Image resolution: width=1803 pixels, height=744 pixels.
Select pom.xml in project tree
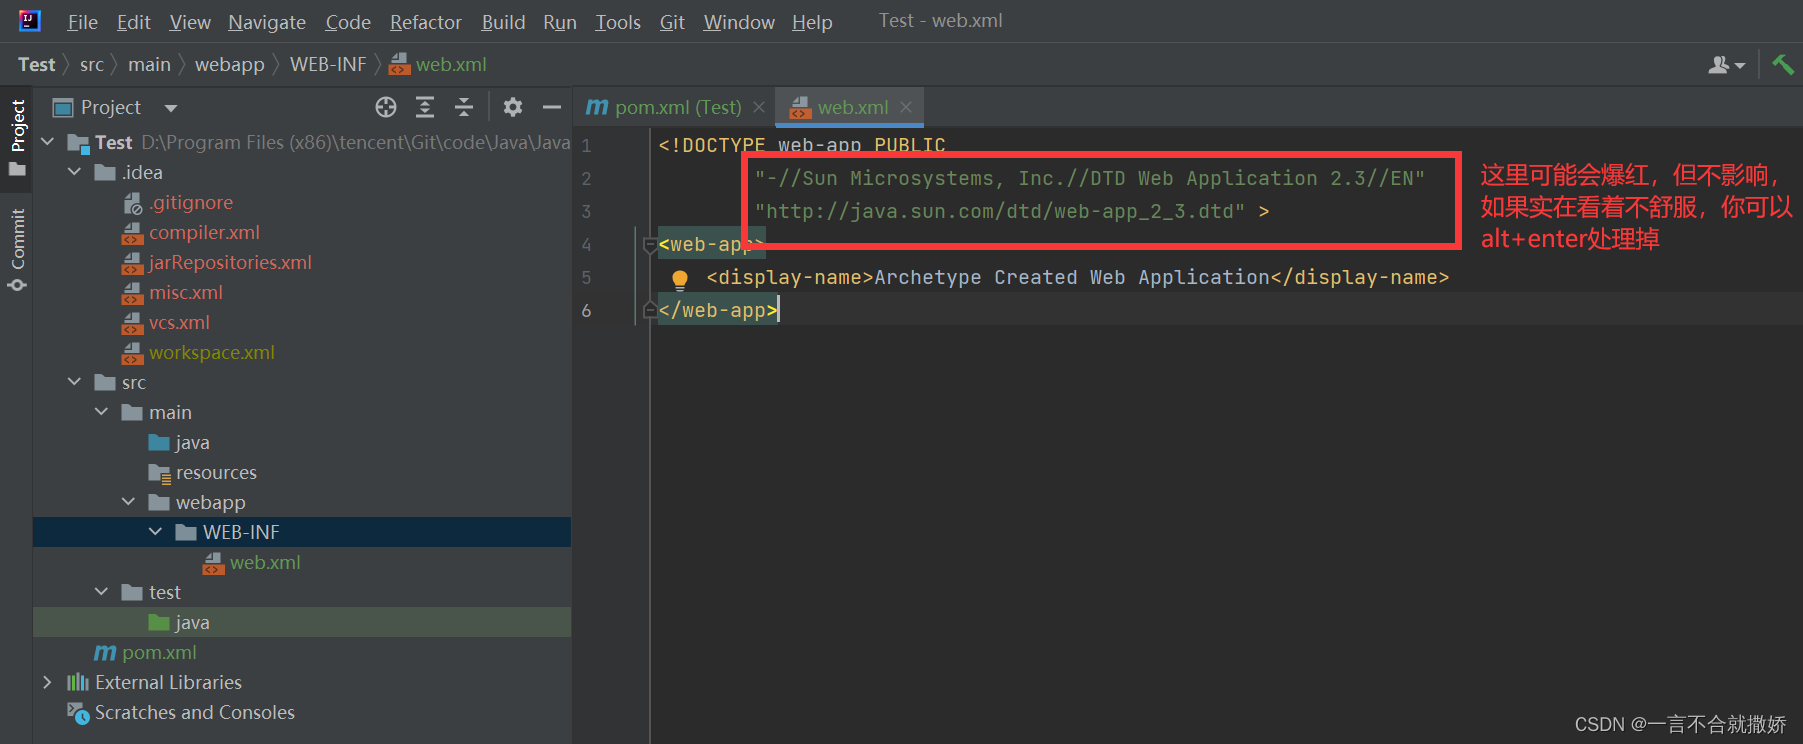tap(159, 652)
